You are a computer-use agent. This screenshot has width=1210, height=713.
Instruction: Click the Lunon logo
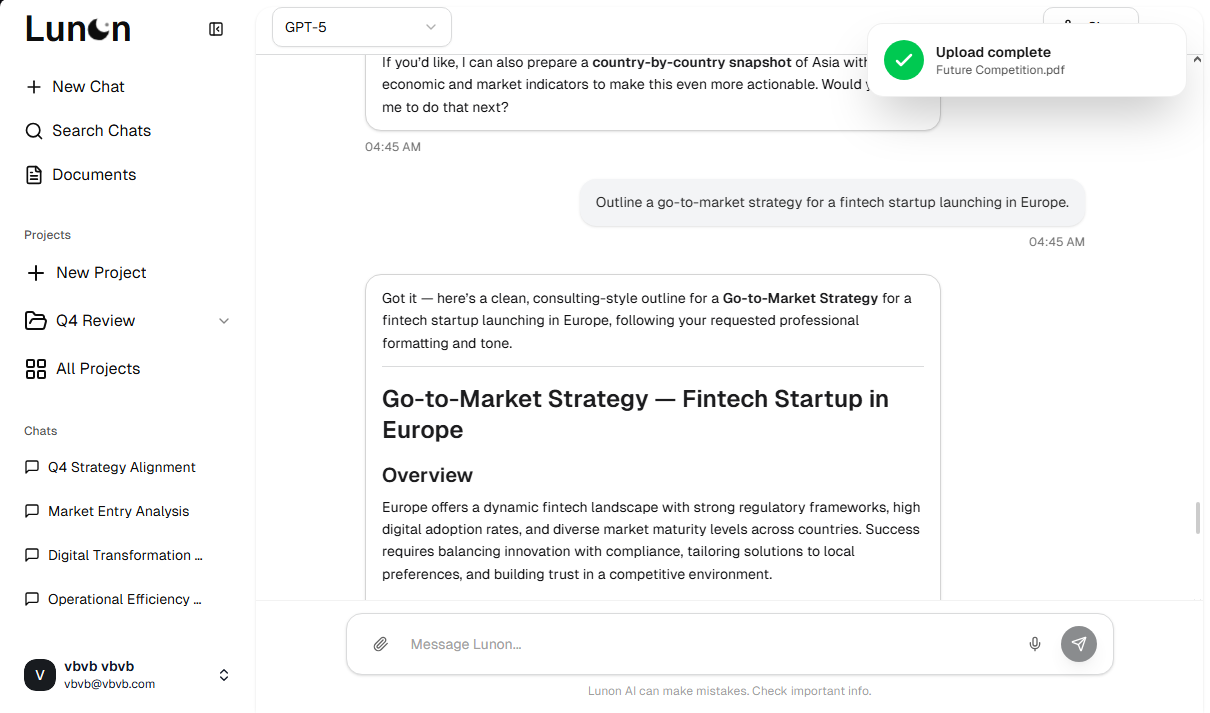pos(78,29)
